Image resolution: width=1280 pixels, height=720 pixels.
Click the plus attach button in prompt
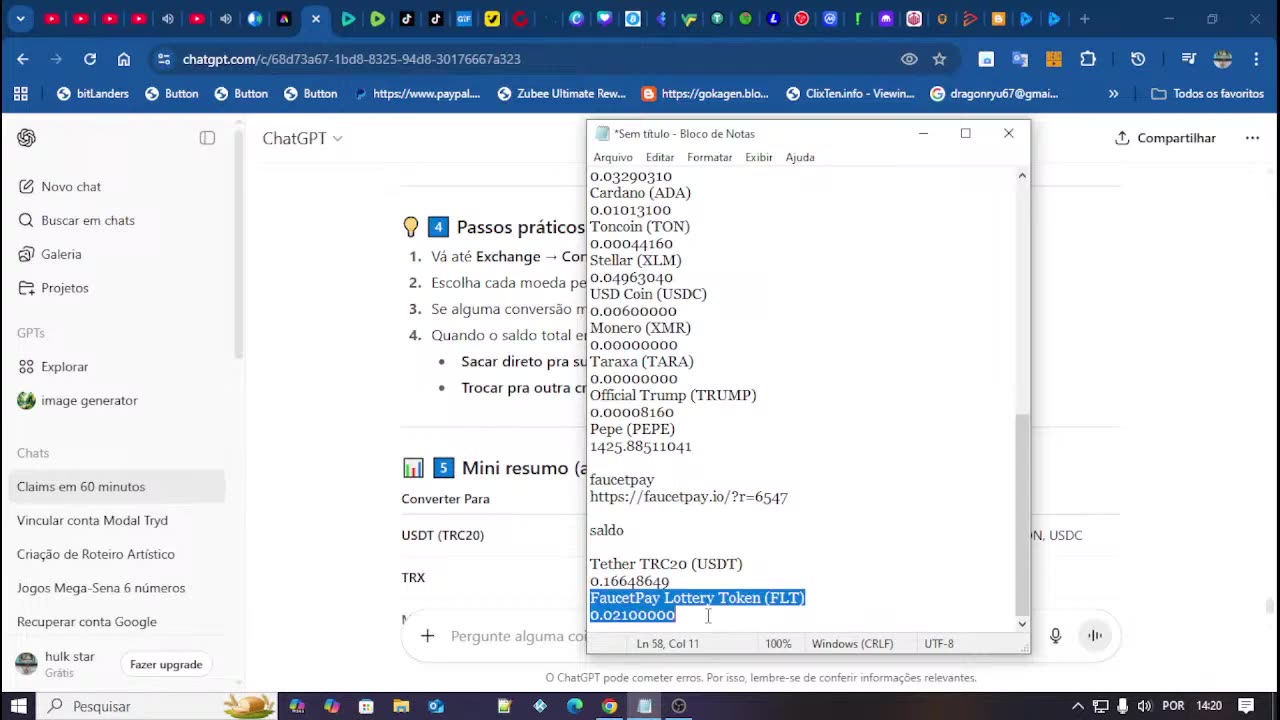427,636
